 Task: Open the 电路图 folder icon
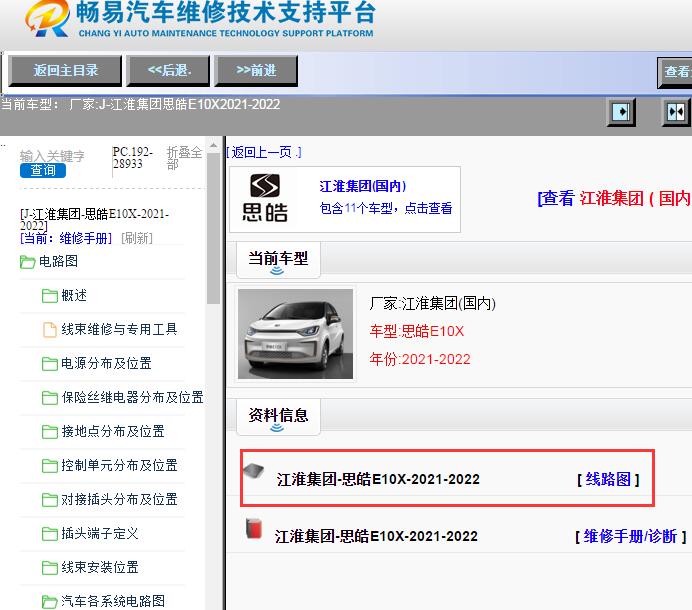coord(27,262)
